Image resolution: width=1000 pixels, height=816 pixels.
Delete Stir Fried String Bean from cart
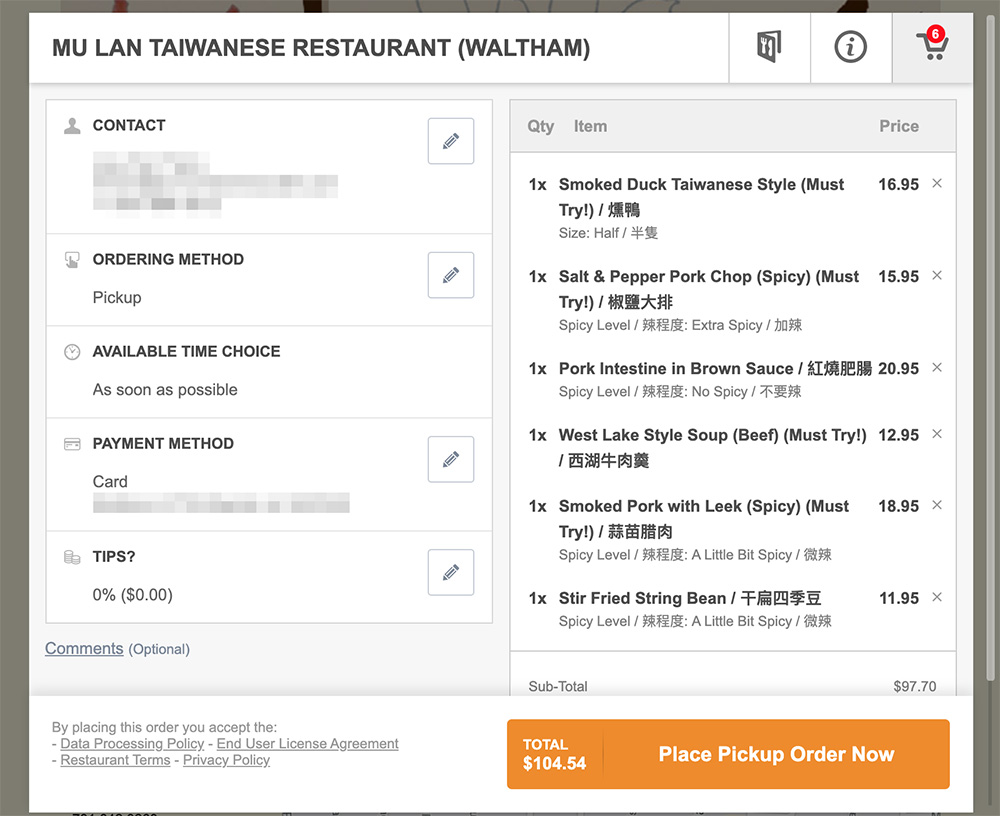[937, 598]
